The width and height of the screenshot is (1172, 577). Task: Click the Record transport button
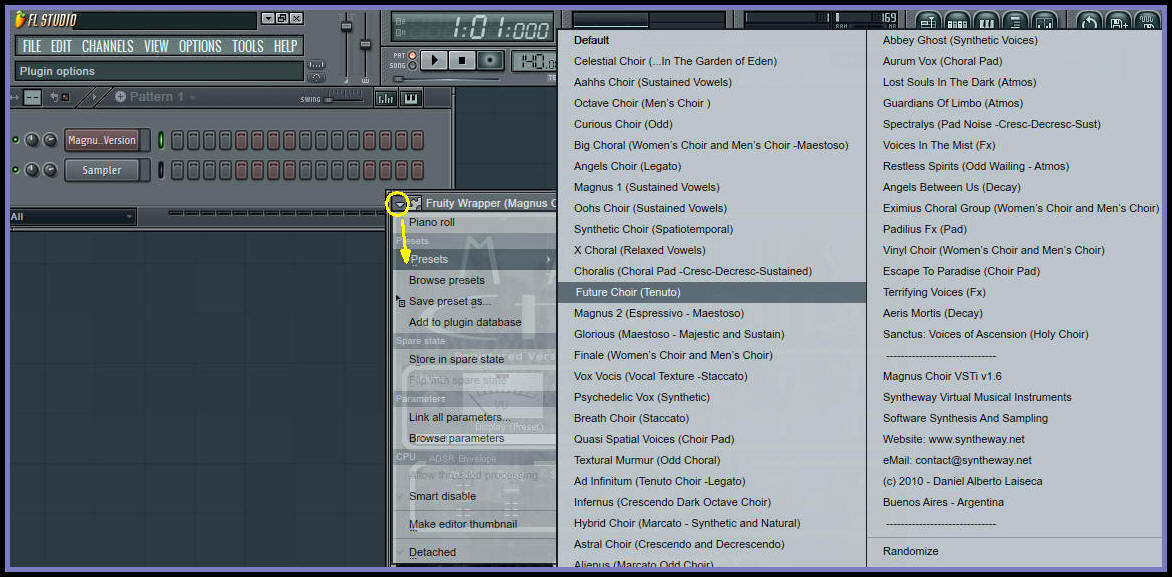[x=490, y=60]
